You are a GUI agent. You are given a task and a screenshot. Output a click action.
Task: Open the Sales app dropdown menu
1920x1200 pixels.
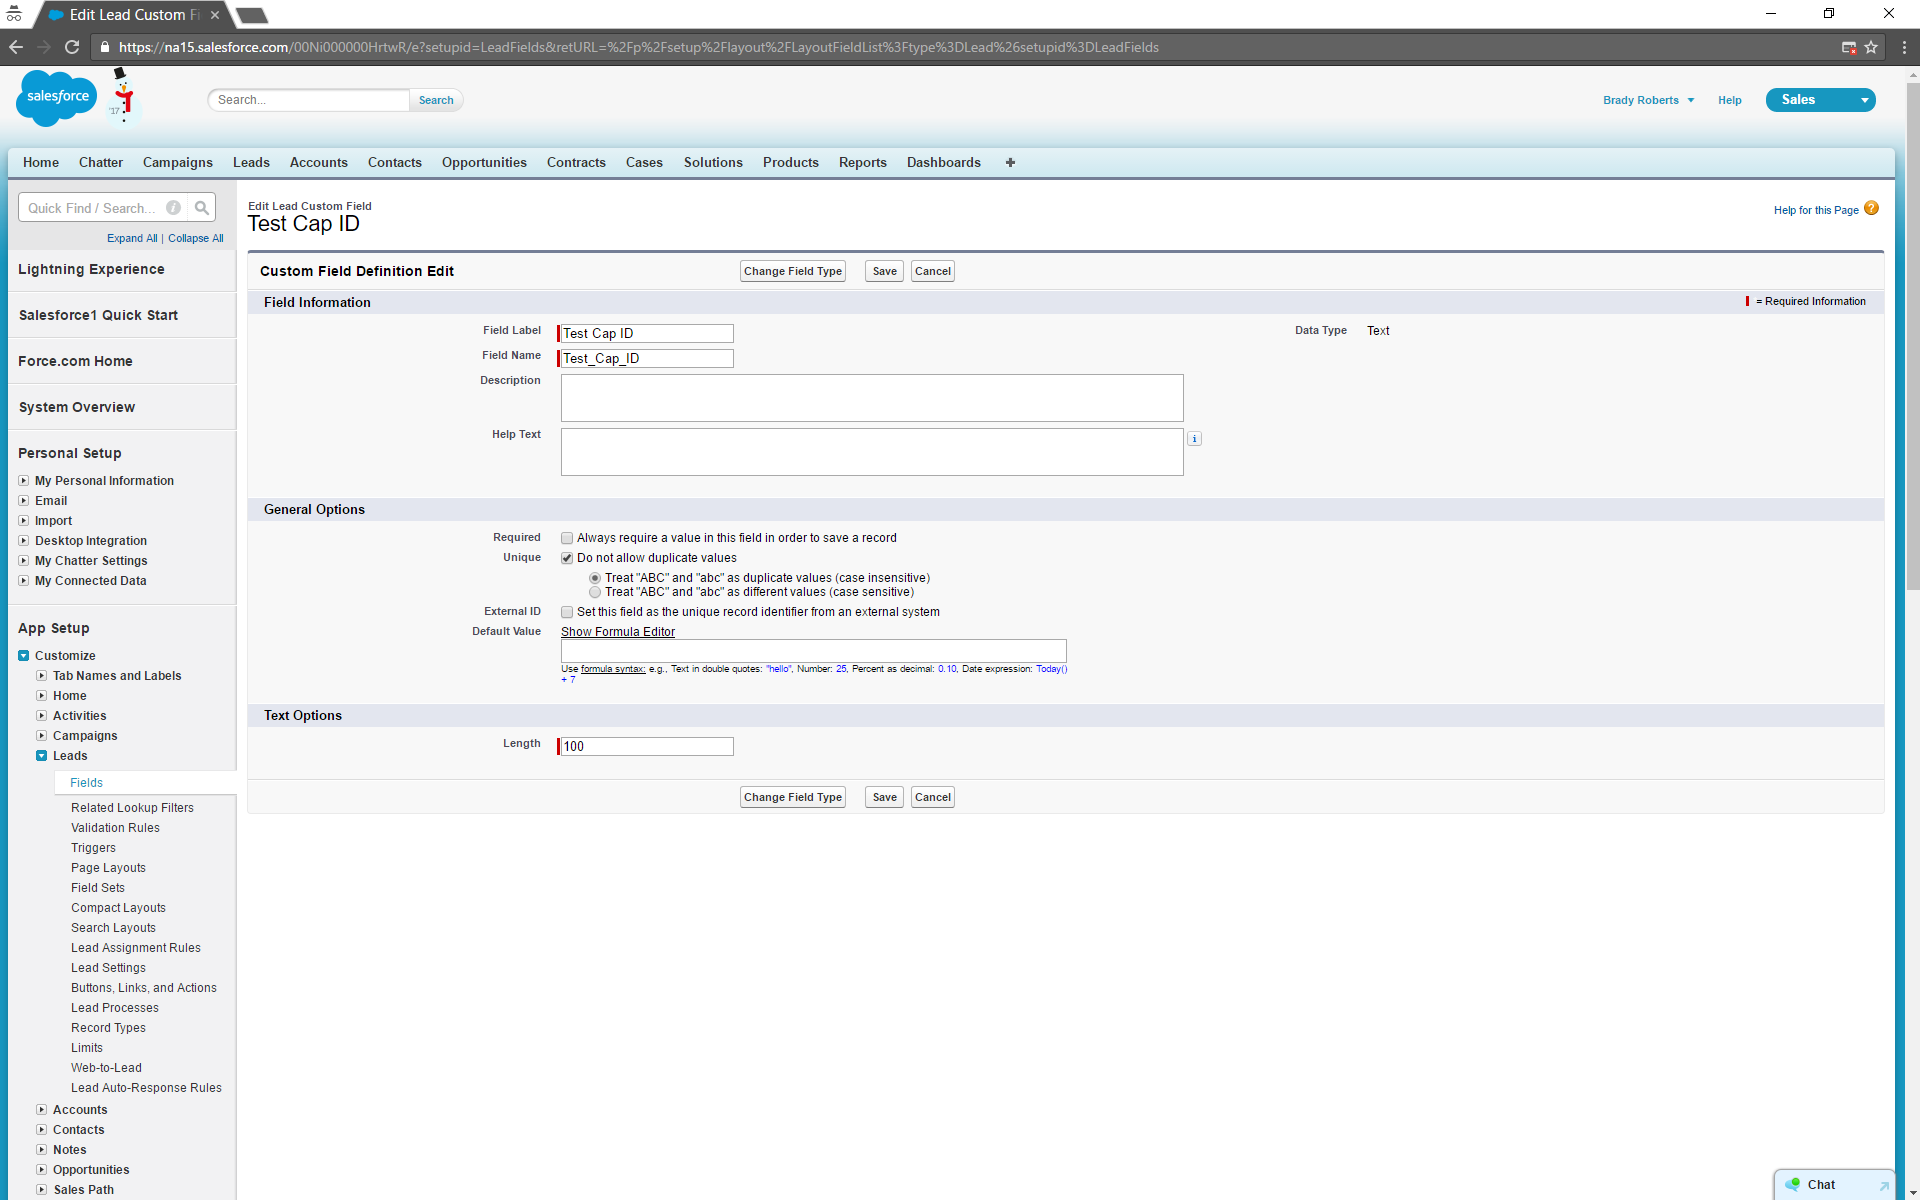click(x=1864, y=100)
